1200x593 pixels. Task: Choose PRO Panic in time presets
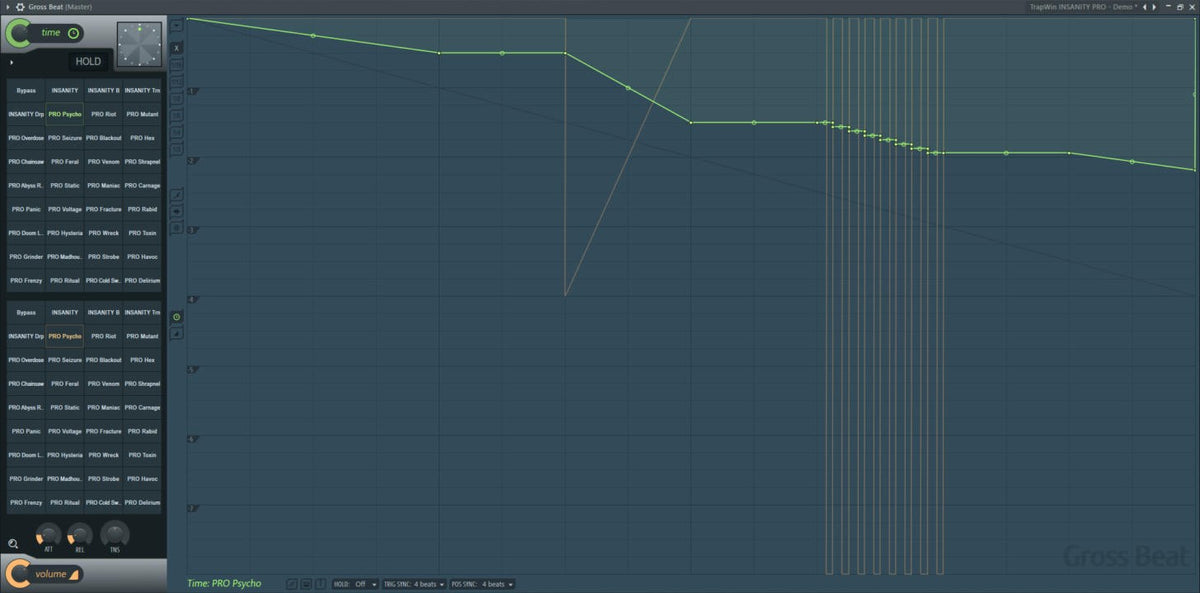pos(26,210)
